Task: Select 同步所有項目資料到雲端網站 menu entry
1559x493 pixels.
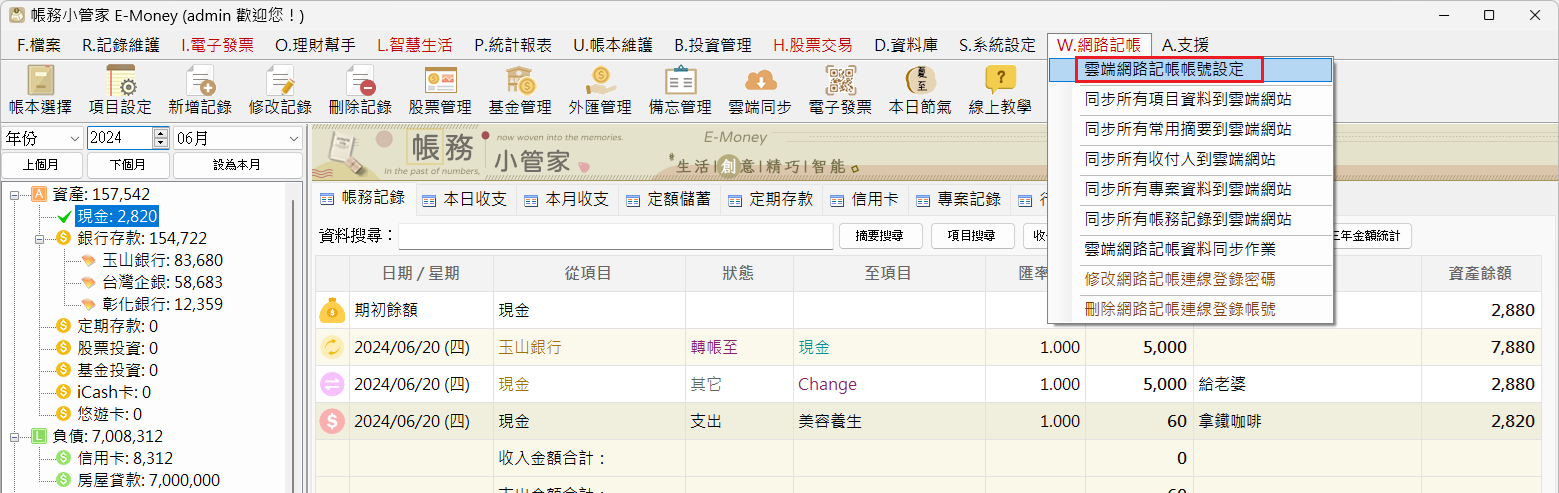Action: [1190, 99]
